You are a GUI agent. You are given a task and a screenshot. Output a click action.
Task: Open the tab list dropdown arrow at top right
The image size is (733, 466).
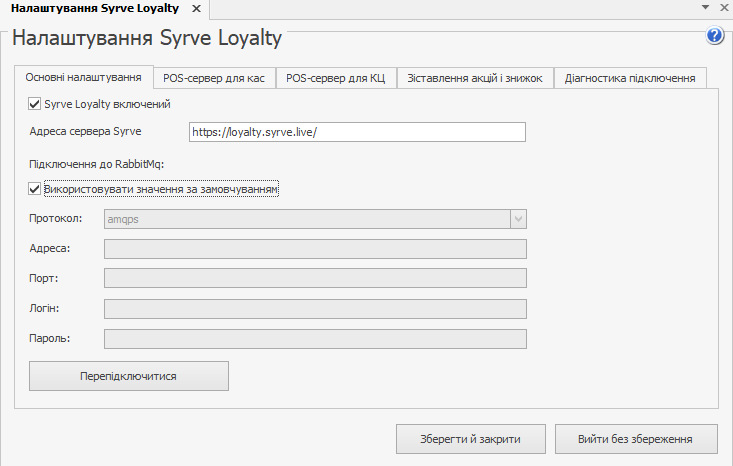click(705, 8)
